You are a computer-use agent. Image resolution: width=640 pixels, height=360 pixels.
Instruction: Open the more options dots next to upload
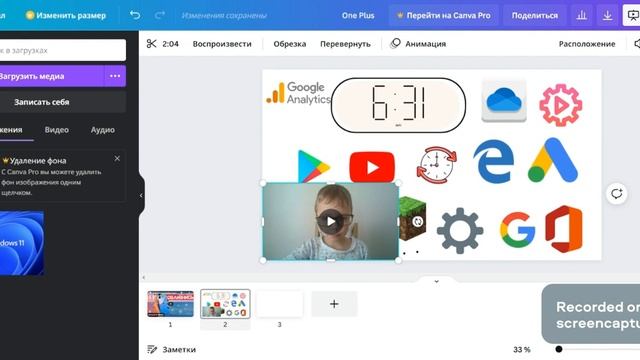(115, 76)
